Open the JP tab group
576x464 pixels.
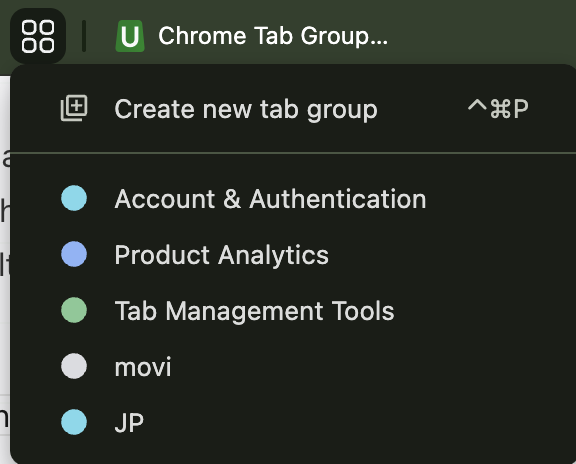tap(294, 422)
